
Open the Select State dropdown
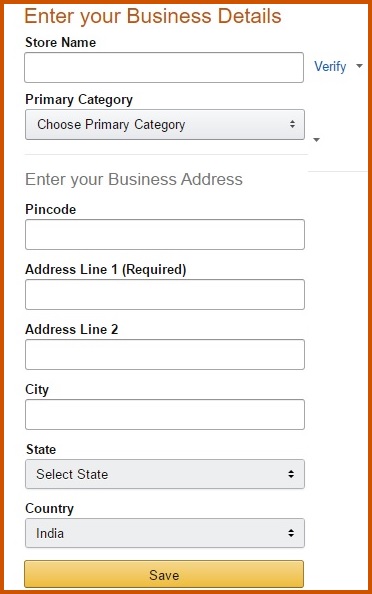pos(165,474)
